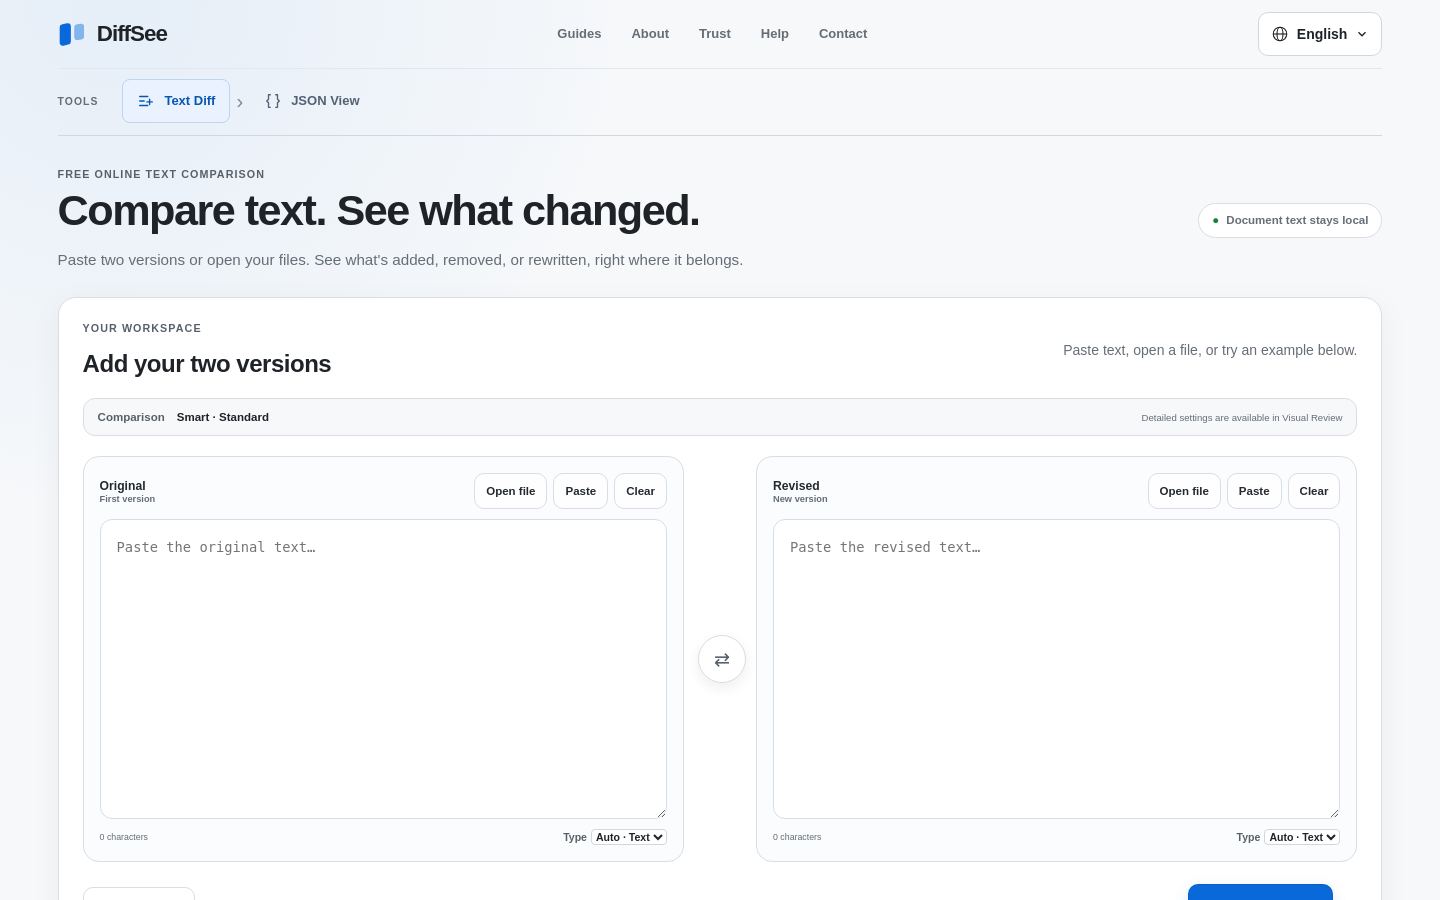Paste clipboard into the Original pane
1440x900 pixels.
pos(581,491)
